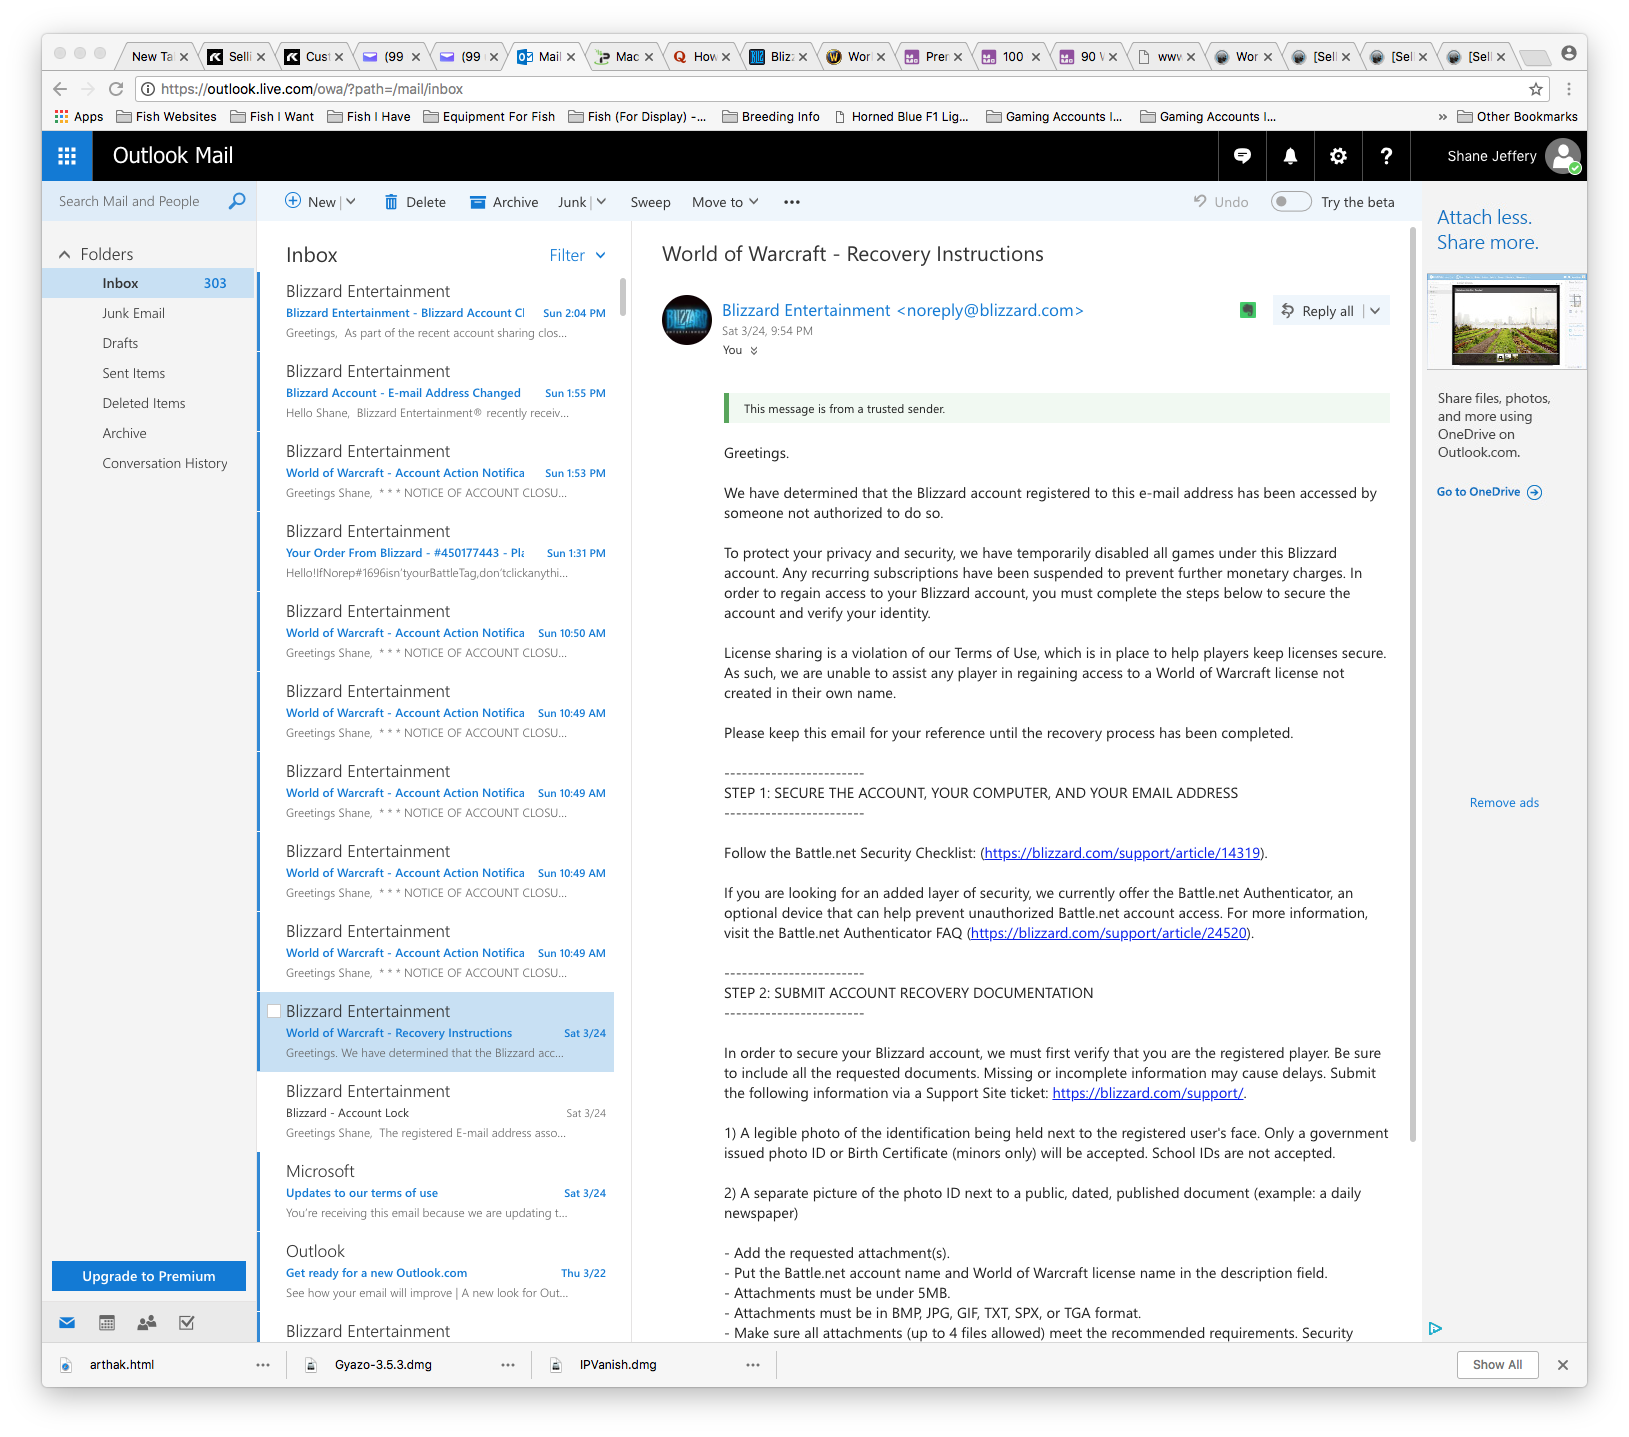The width and height of the screenshot is (1629, 1437).
Task: Click the Reply all button
Action: (x=1318, y=311)
